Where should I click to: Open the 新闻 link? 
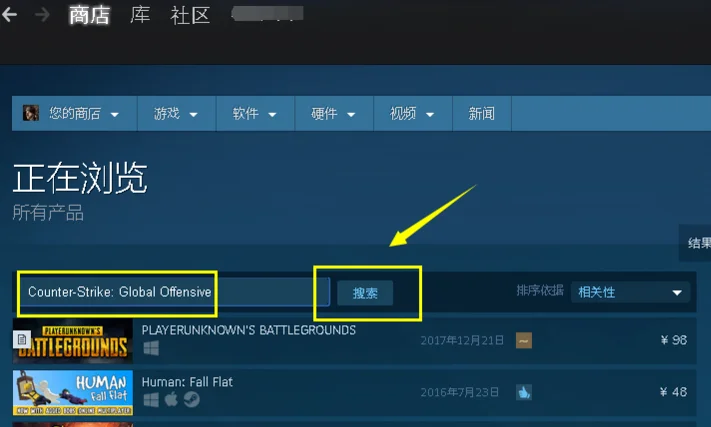coord(482,113)
